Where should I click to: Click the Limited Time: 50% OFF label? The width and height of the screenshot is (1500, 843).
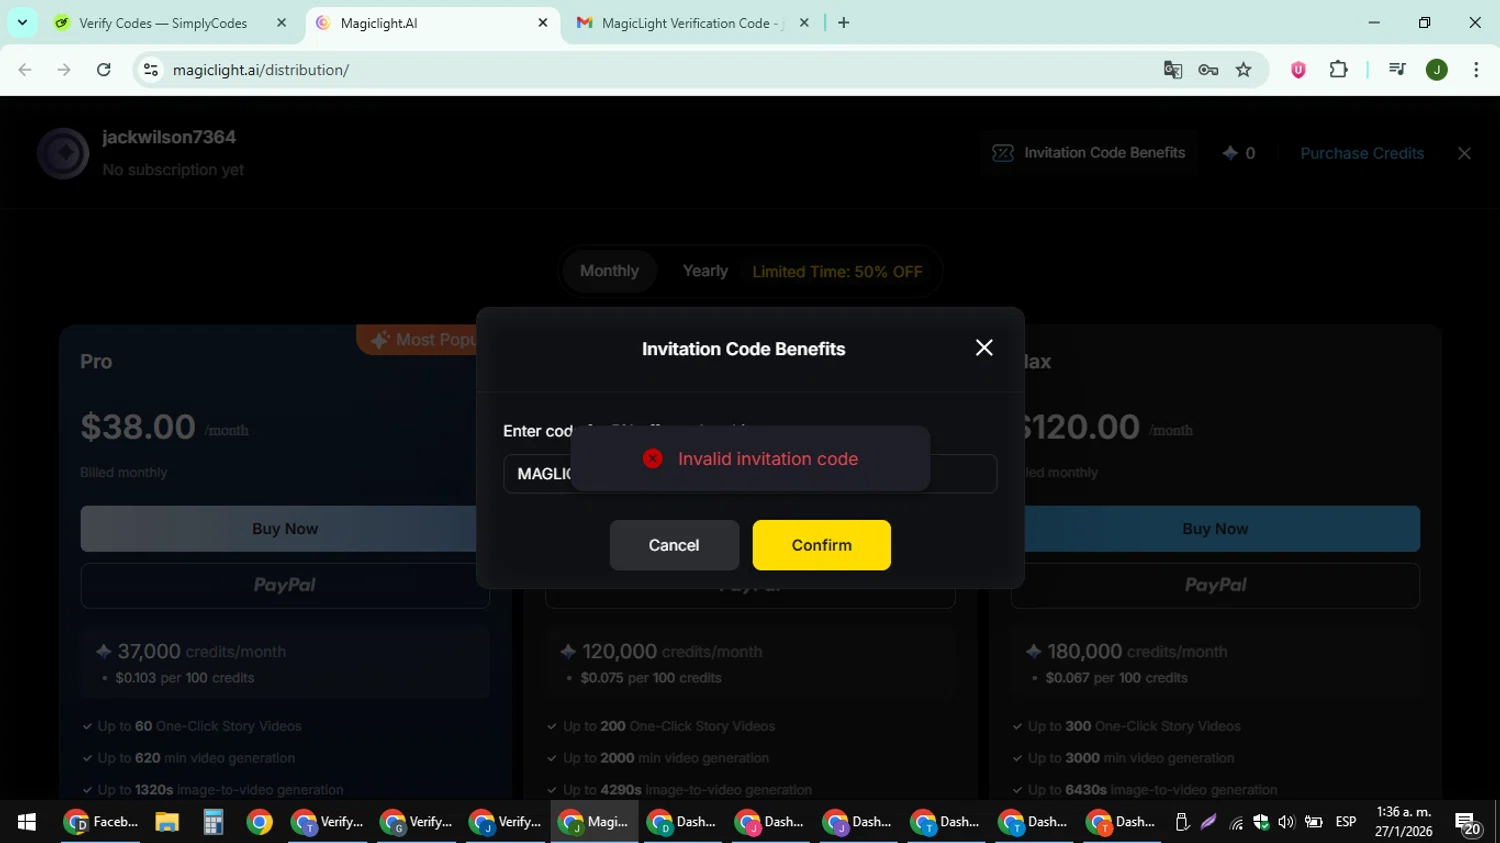pos(837,272)
